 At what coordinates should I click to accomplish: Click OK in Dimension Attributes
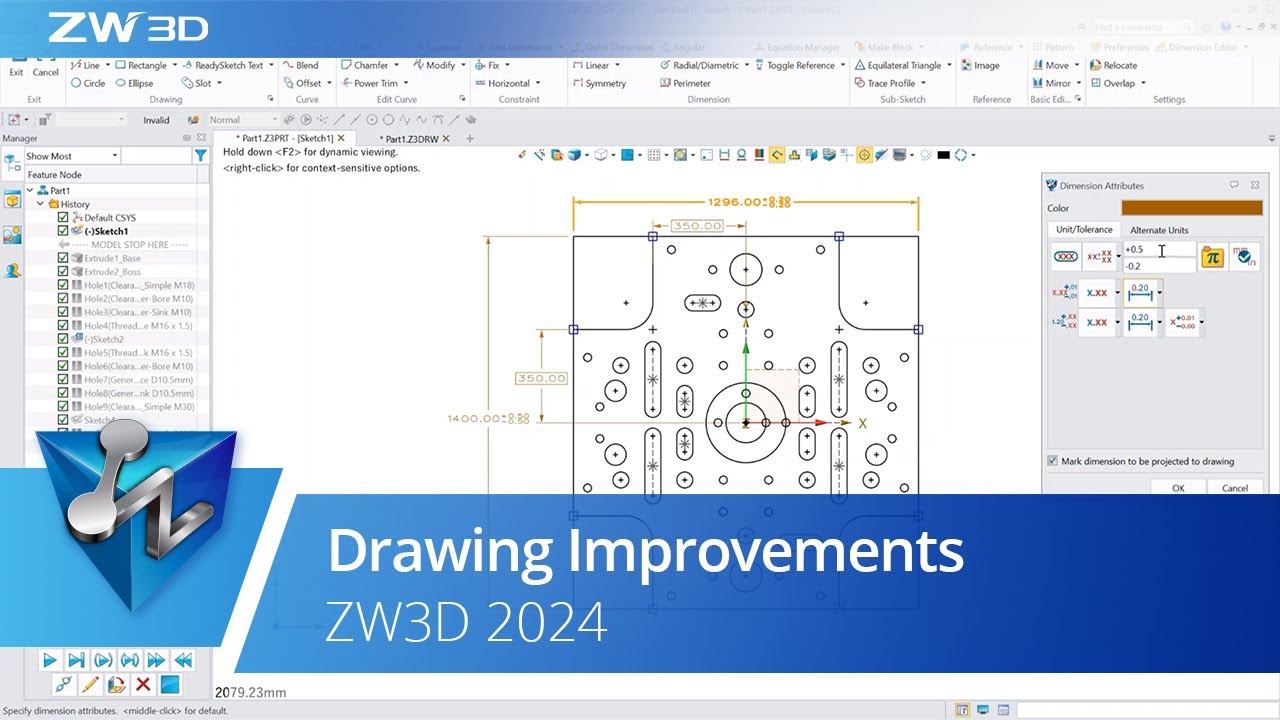click(x=1178, y=487)
